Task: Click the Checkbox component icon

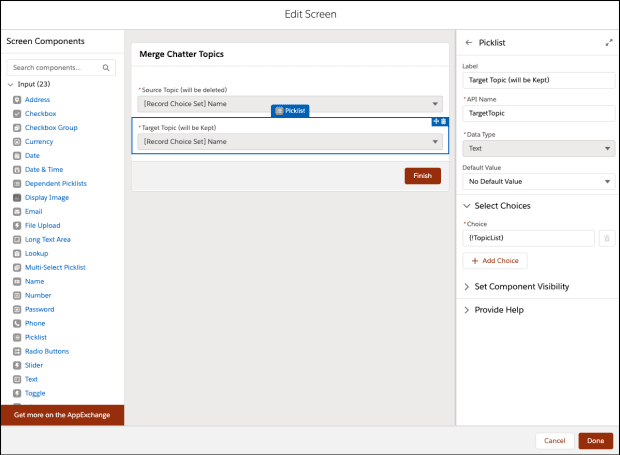Action: 17,114
